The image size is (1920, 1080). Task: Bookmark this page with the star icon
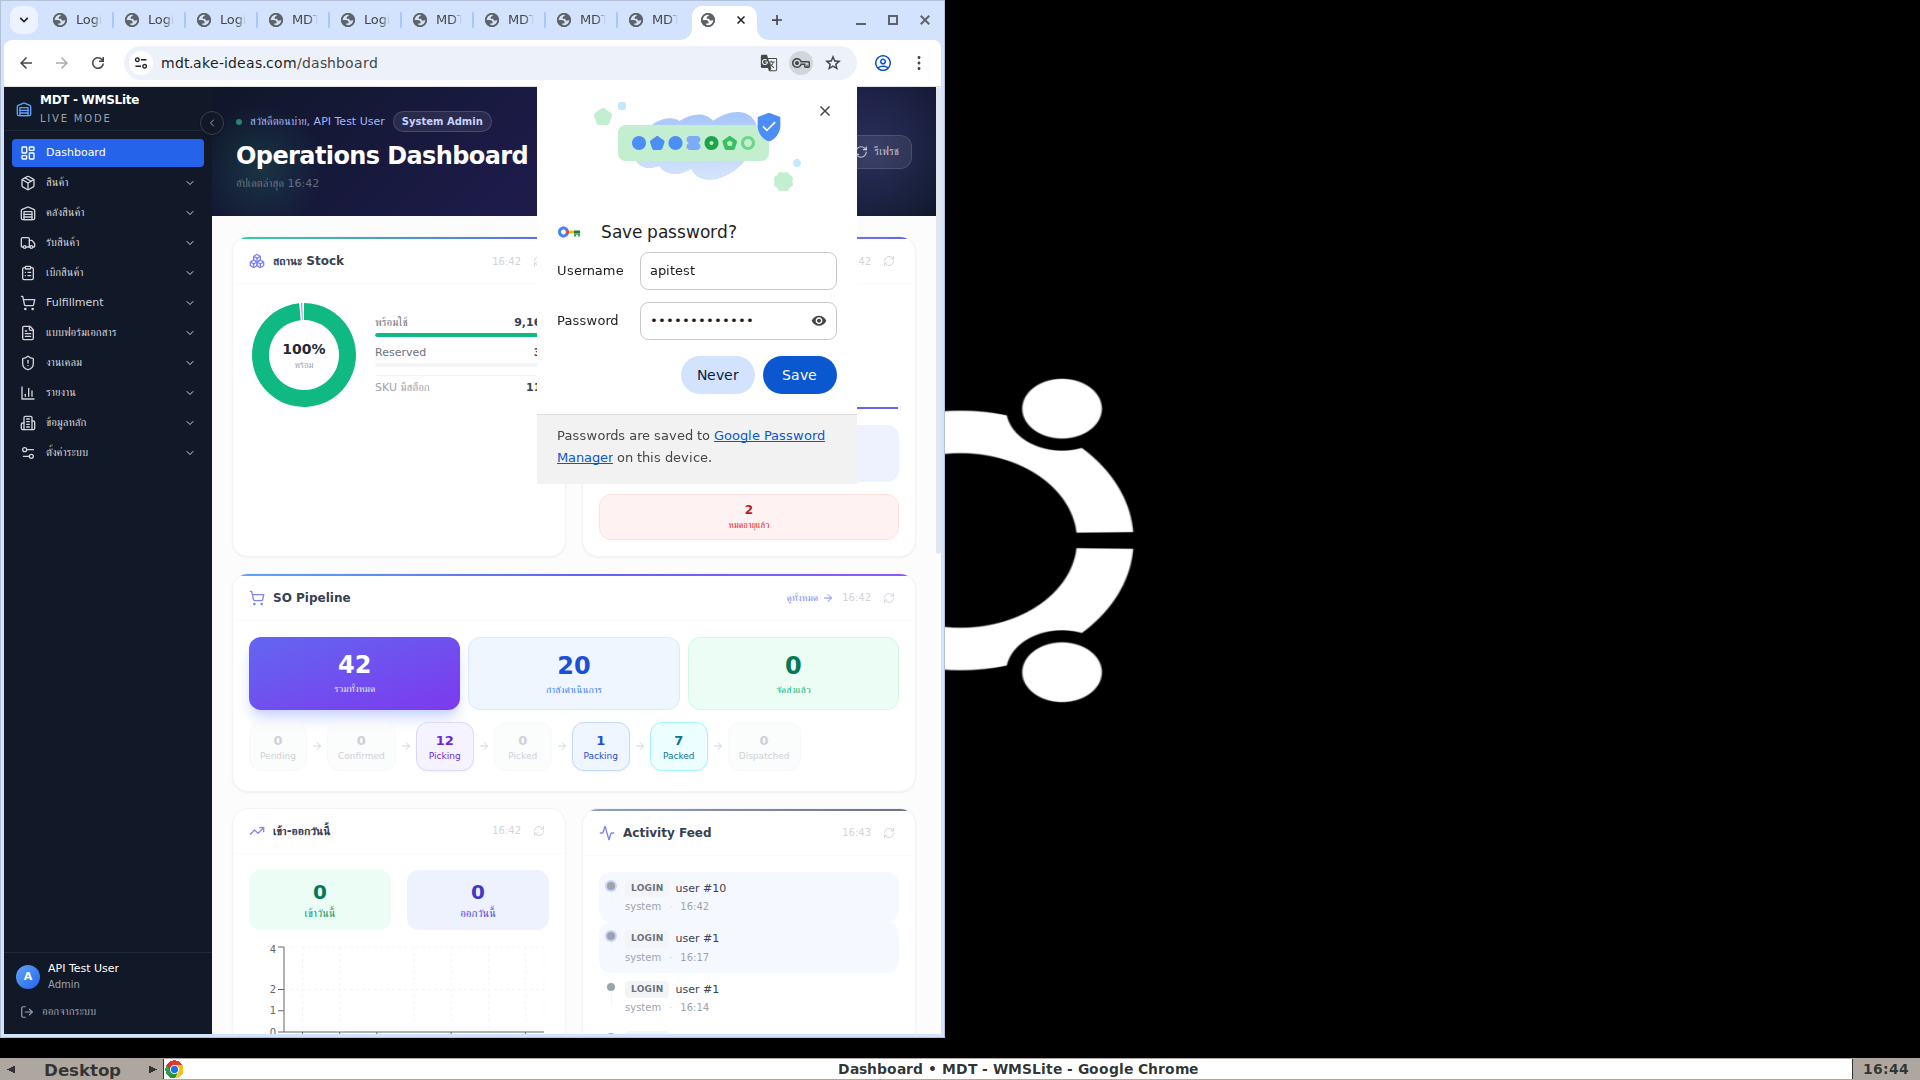[833, 63]
